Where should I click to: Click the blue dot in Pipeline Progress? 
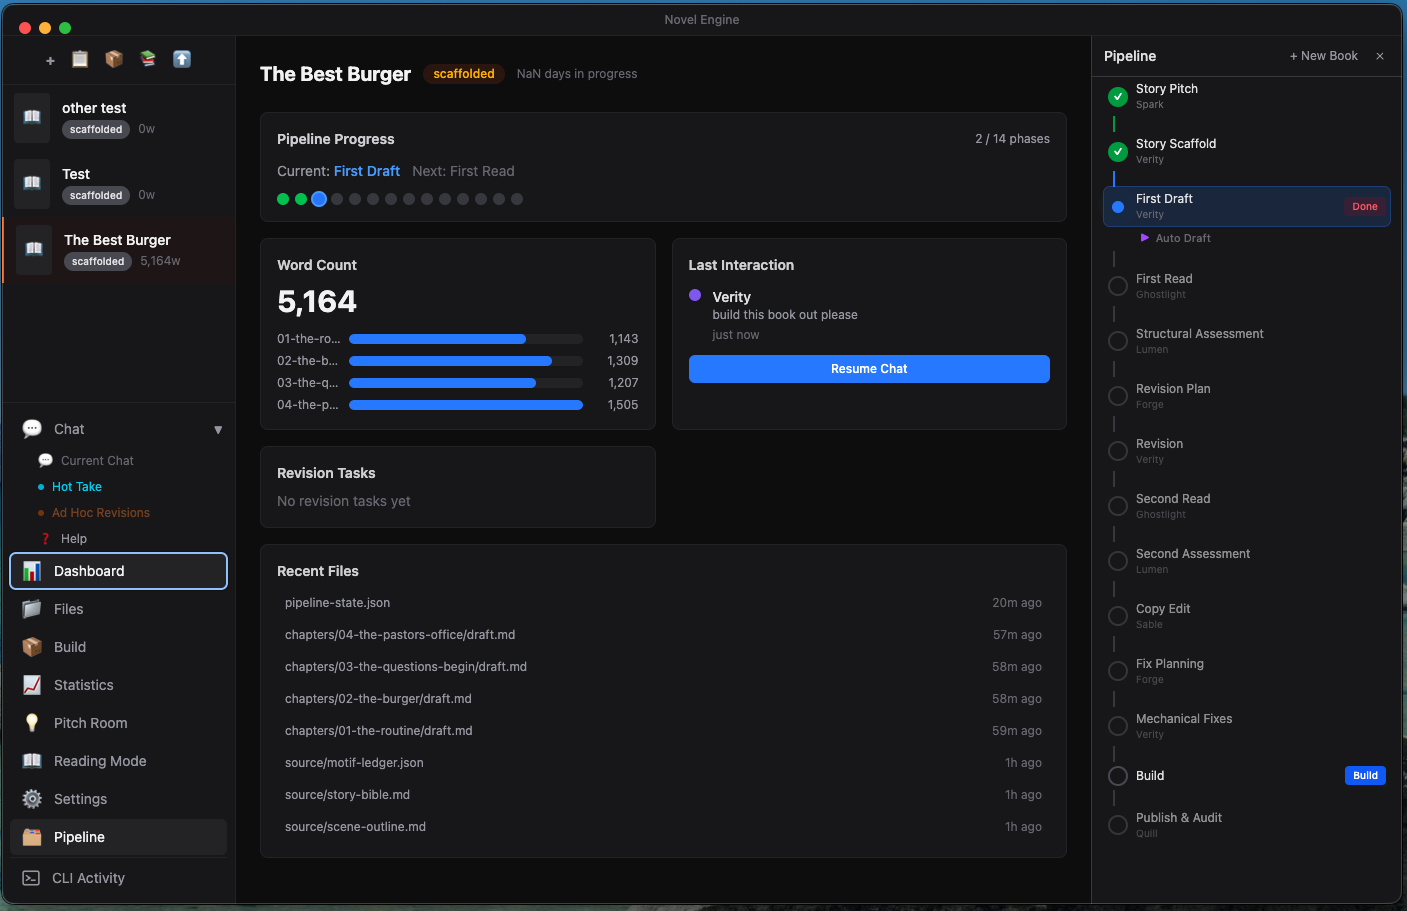(x=319, y=199)
